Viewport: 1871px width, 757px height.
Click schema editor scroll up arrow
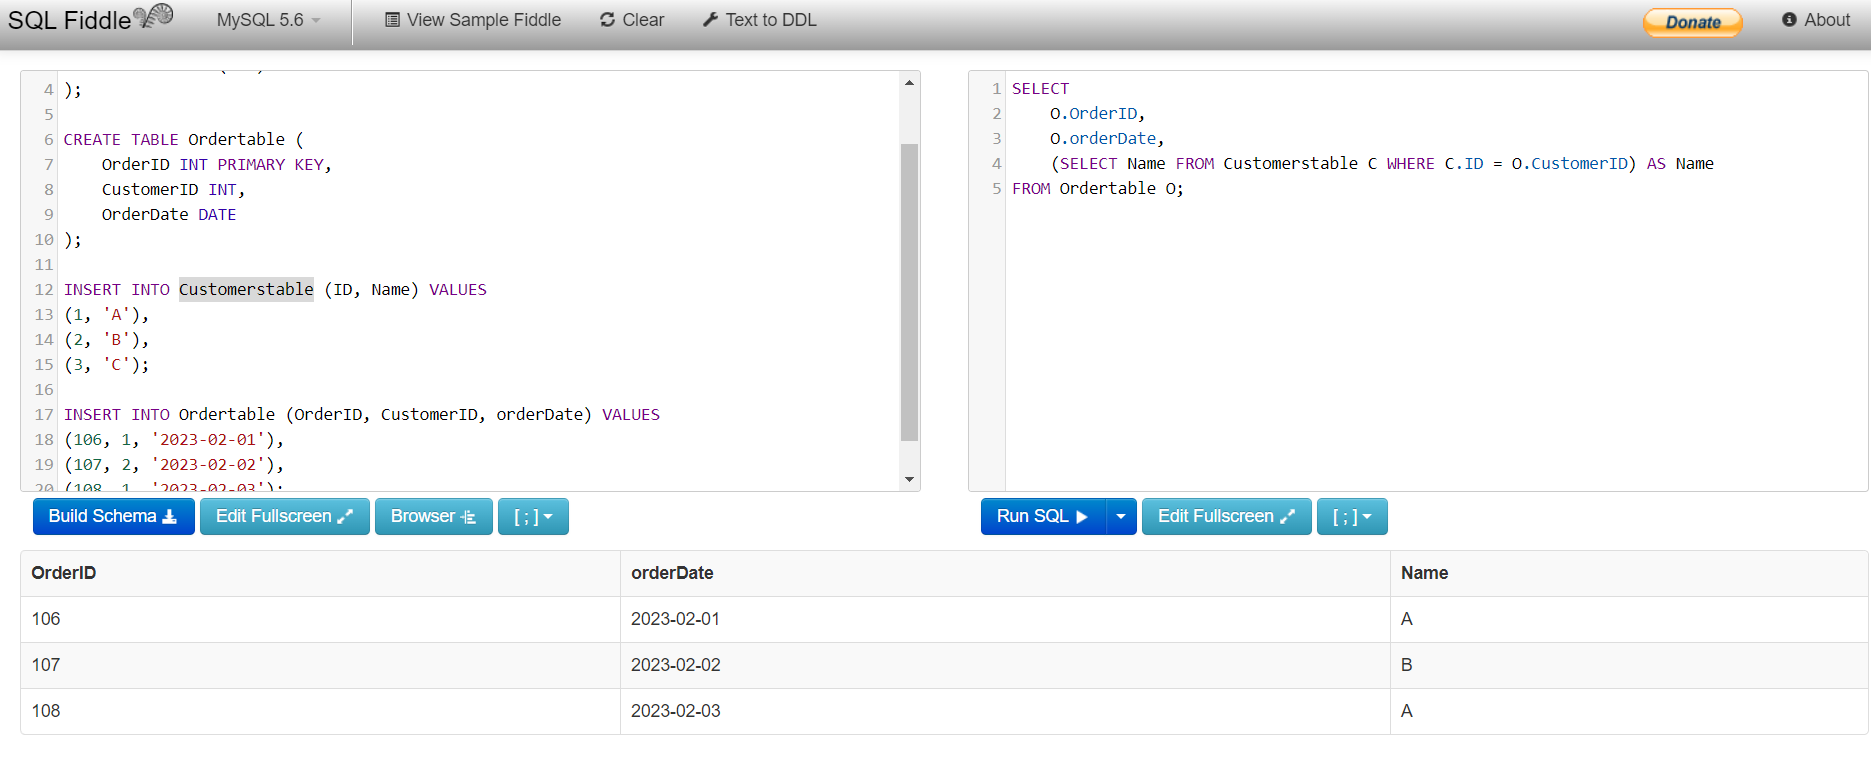[x=909, y=82]
